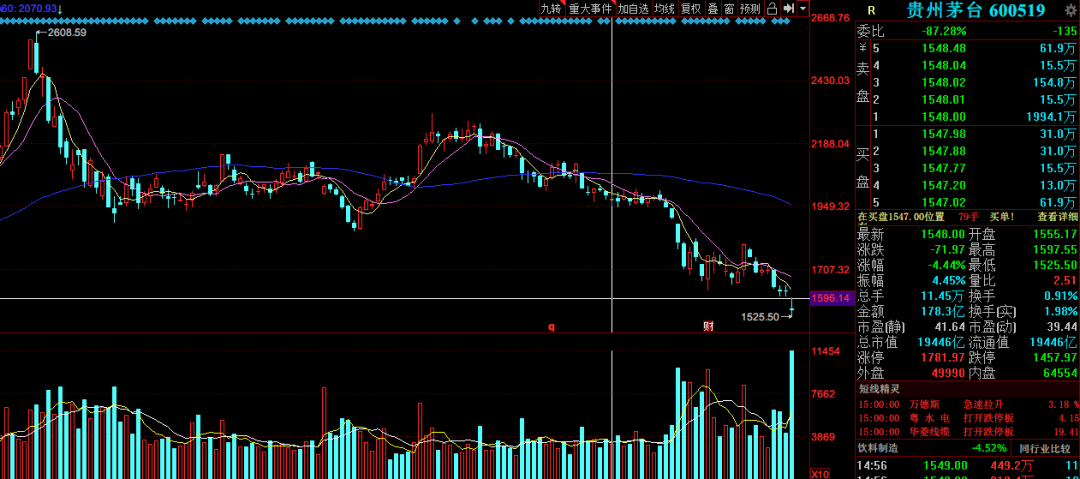Viewport: 1080px width, 479px height.
Task: Click the padlock lock icon in toolbar
Action: [773, 8]
